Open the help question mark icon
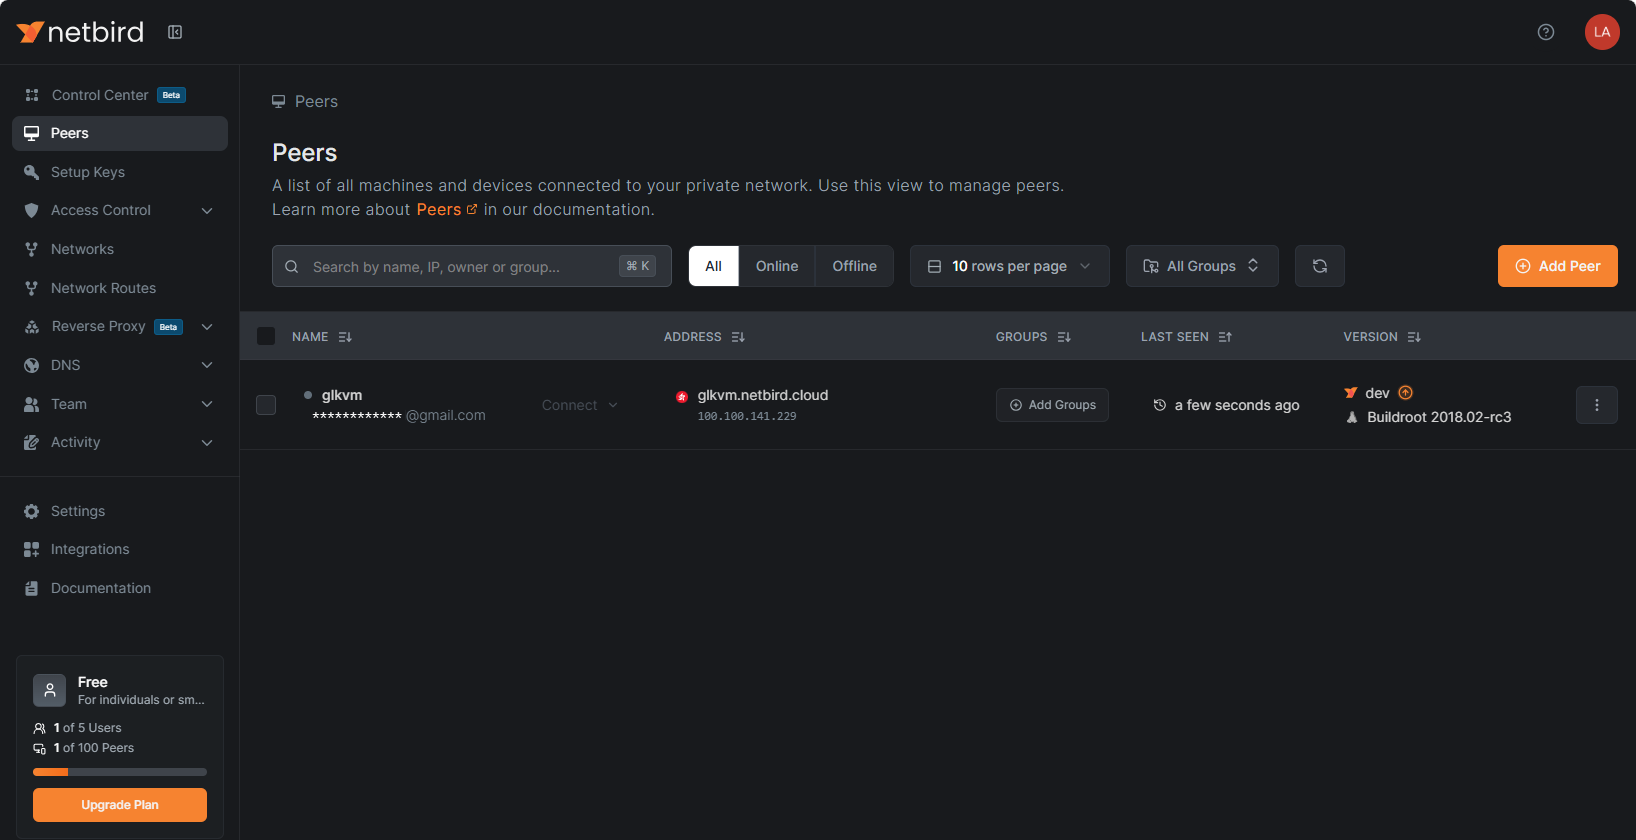 pyautogui.click(x=1546, y=32)
